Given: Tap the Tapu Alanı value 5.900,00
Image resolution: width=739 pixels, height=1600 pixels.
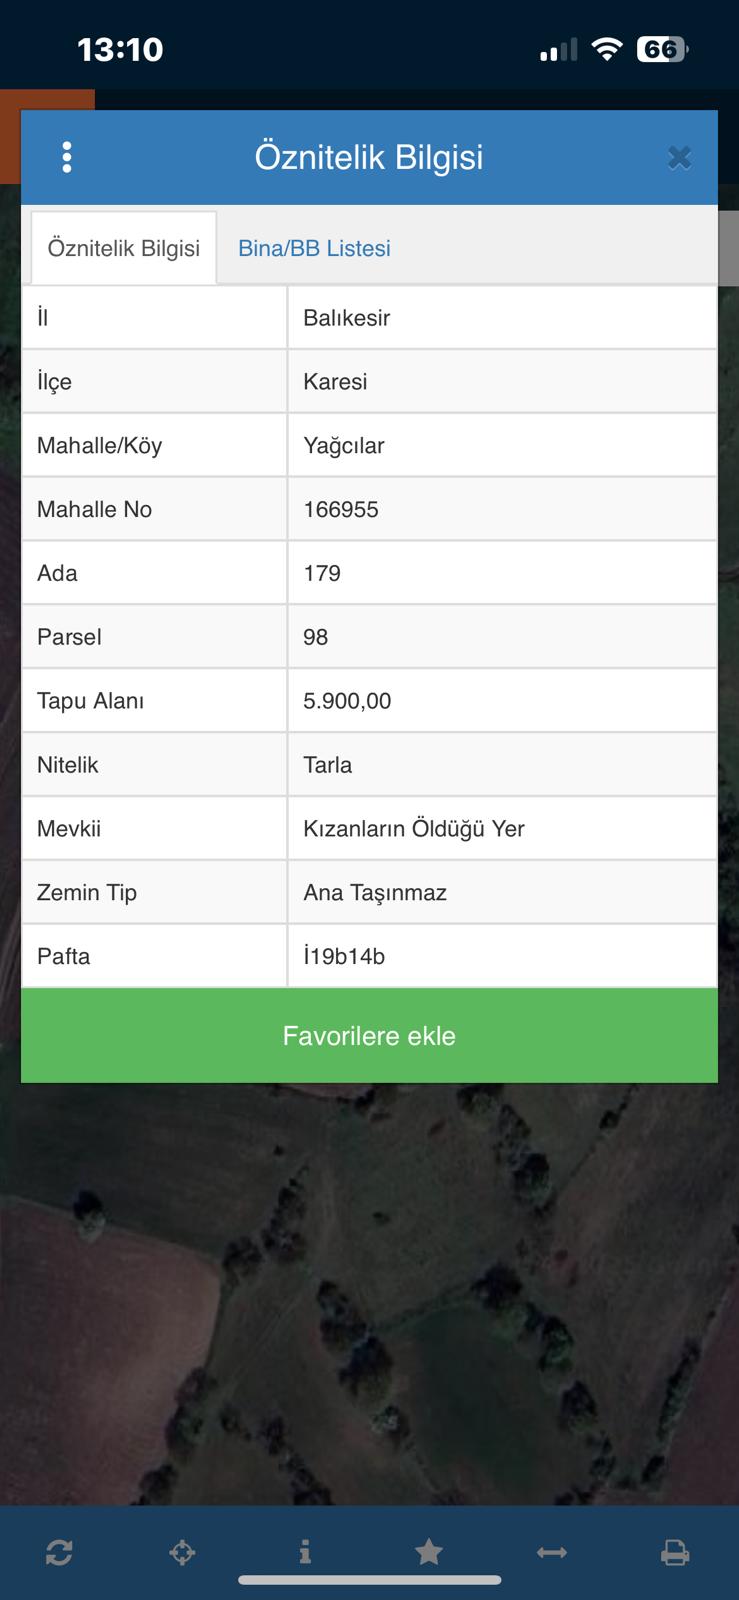Looking at the screenshot, I should pyautogui.click(x=347, y=701).
